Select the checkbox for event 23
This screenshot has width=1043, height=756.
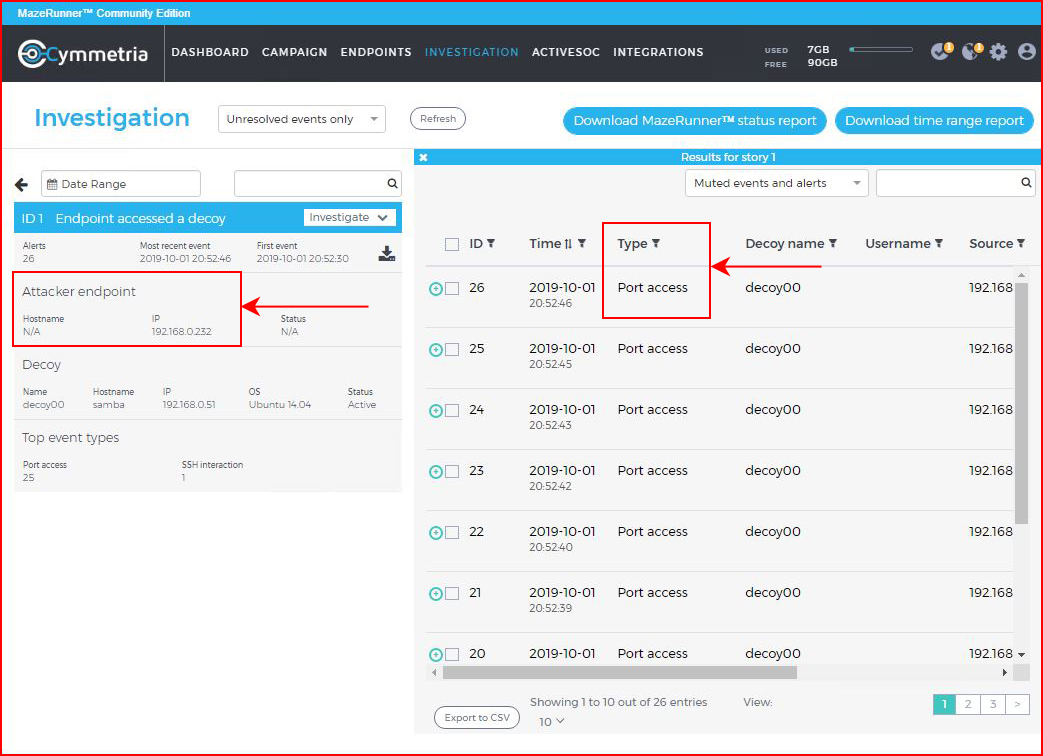(452, 471)
